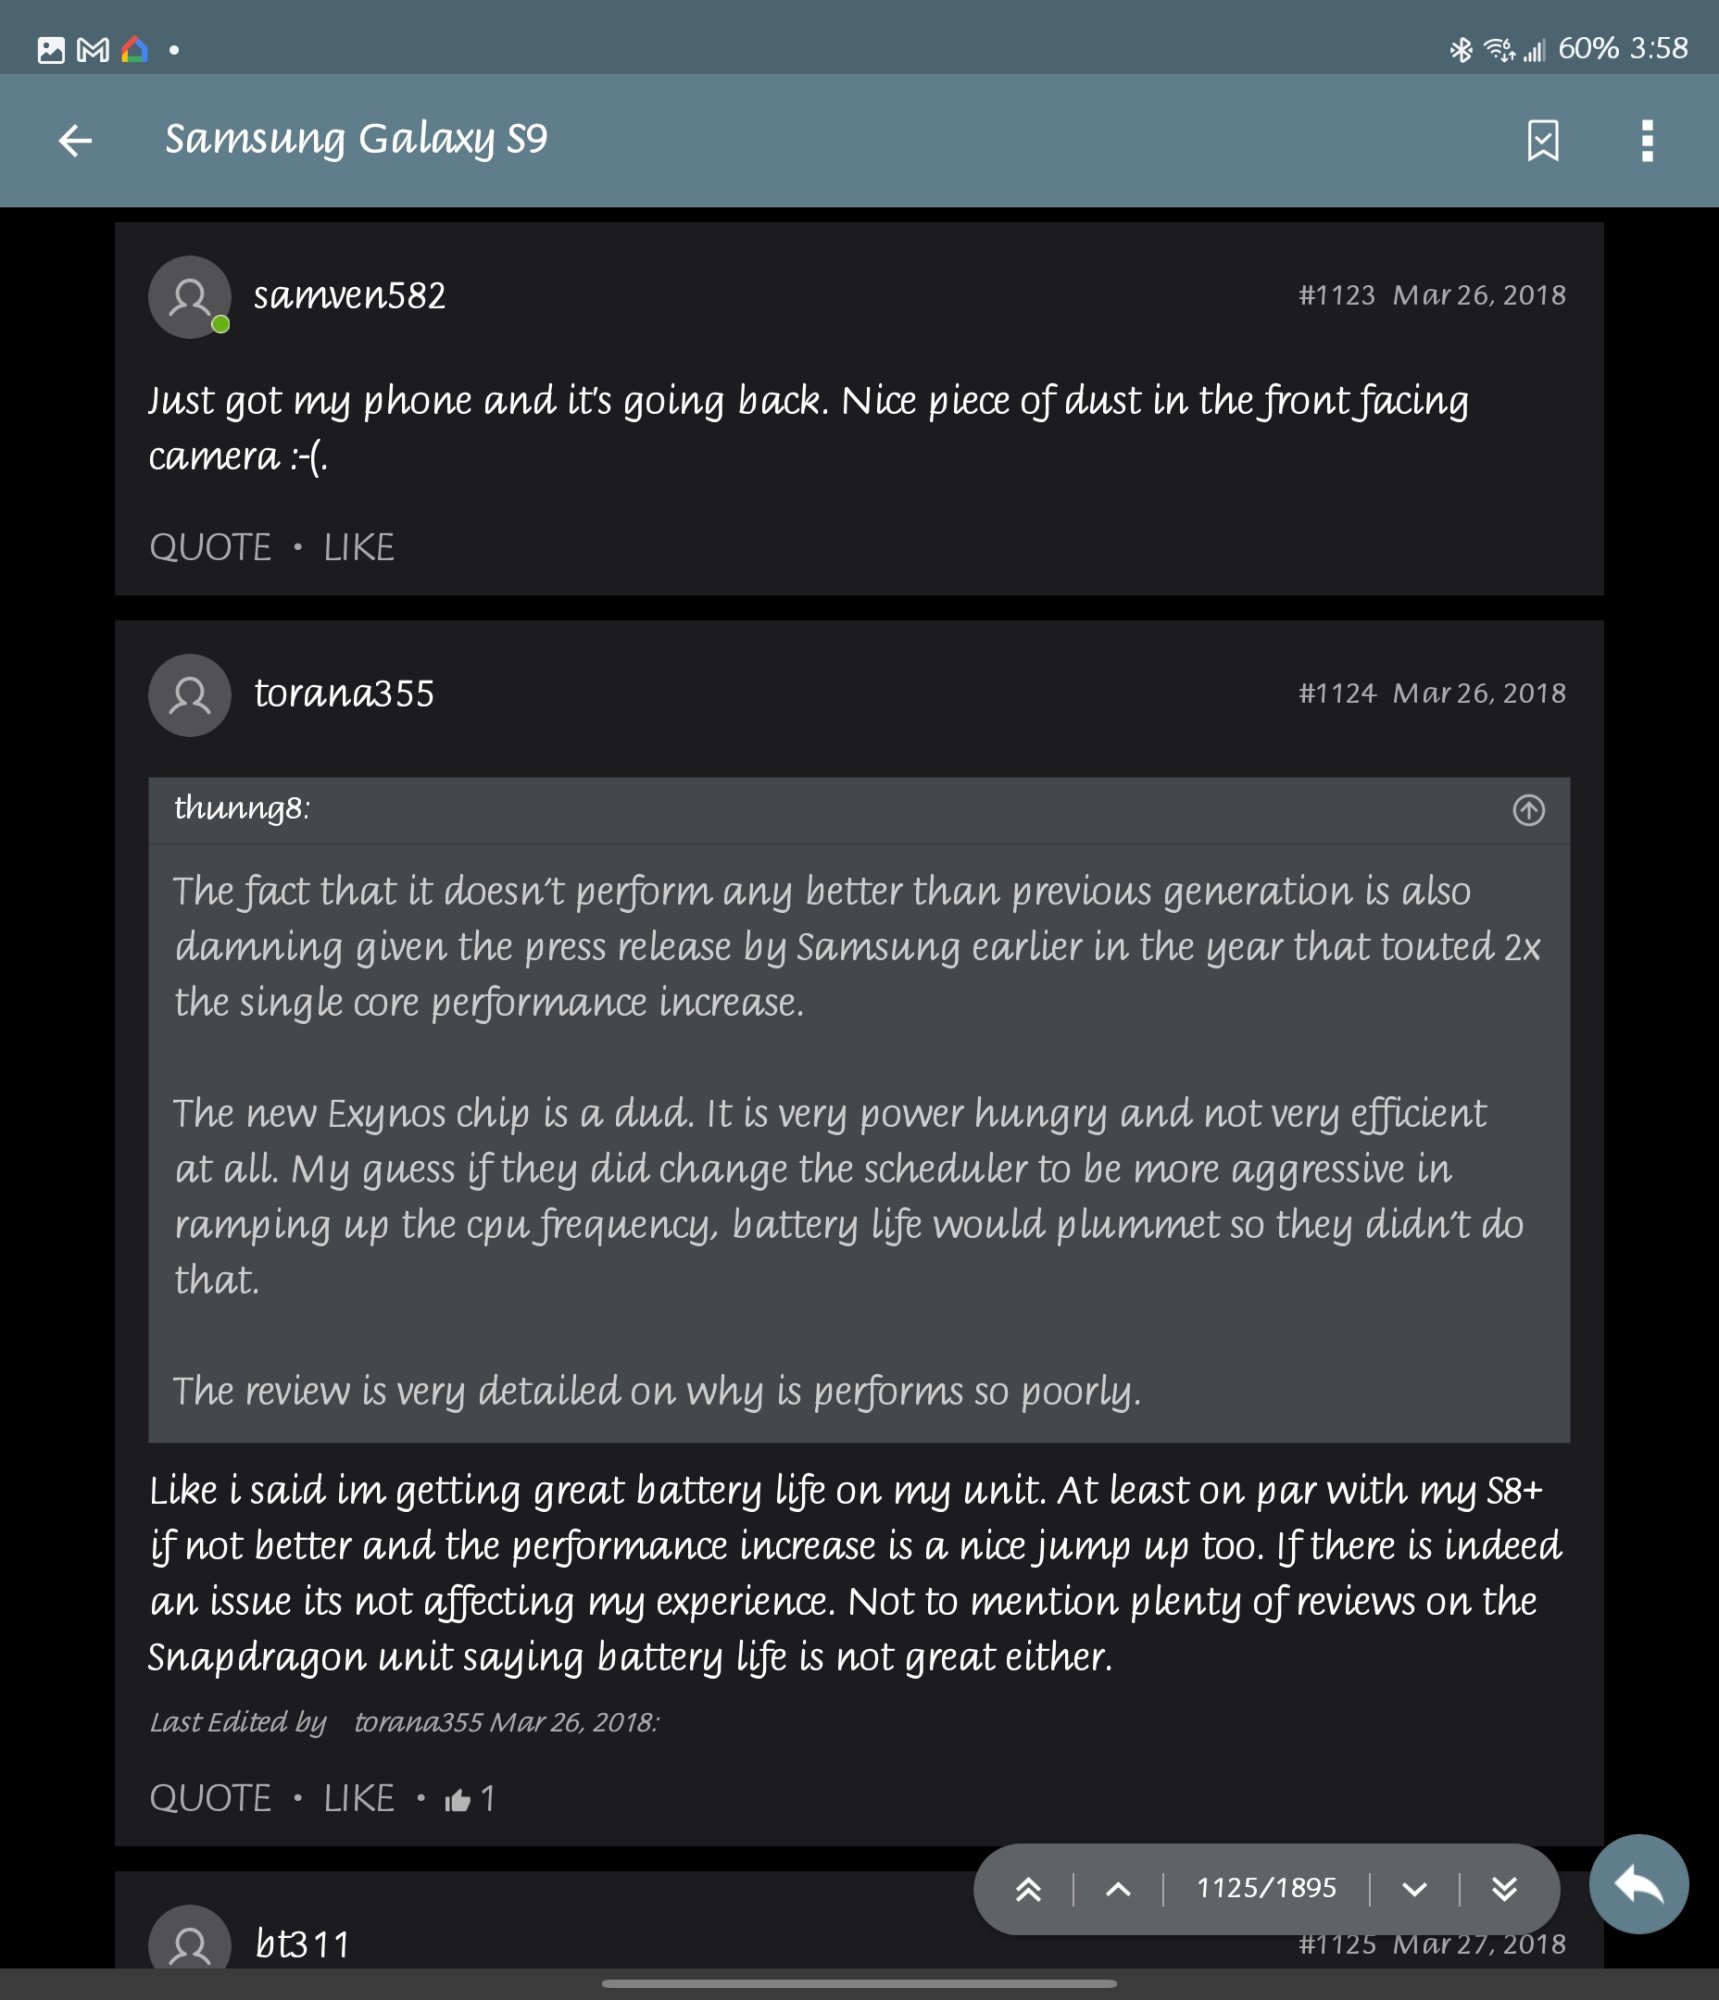Open bt311's profile avatar
This screenshot has width=1719, height=2000.
pos(190,1940)
